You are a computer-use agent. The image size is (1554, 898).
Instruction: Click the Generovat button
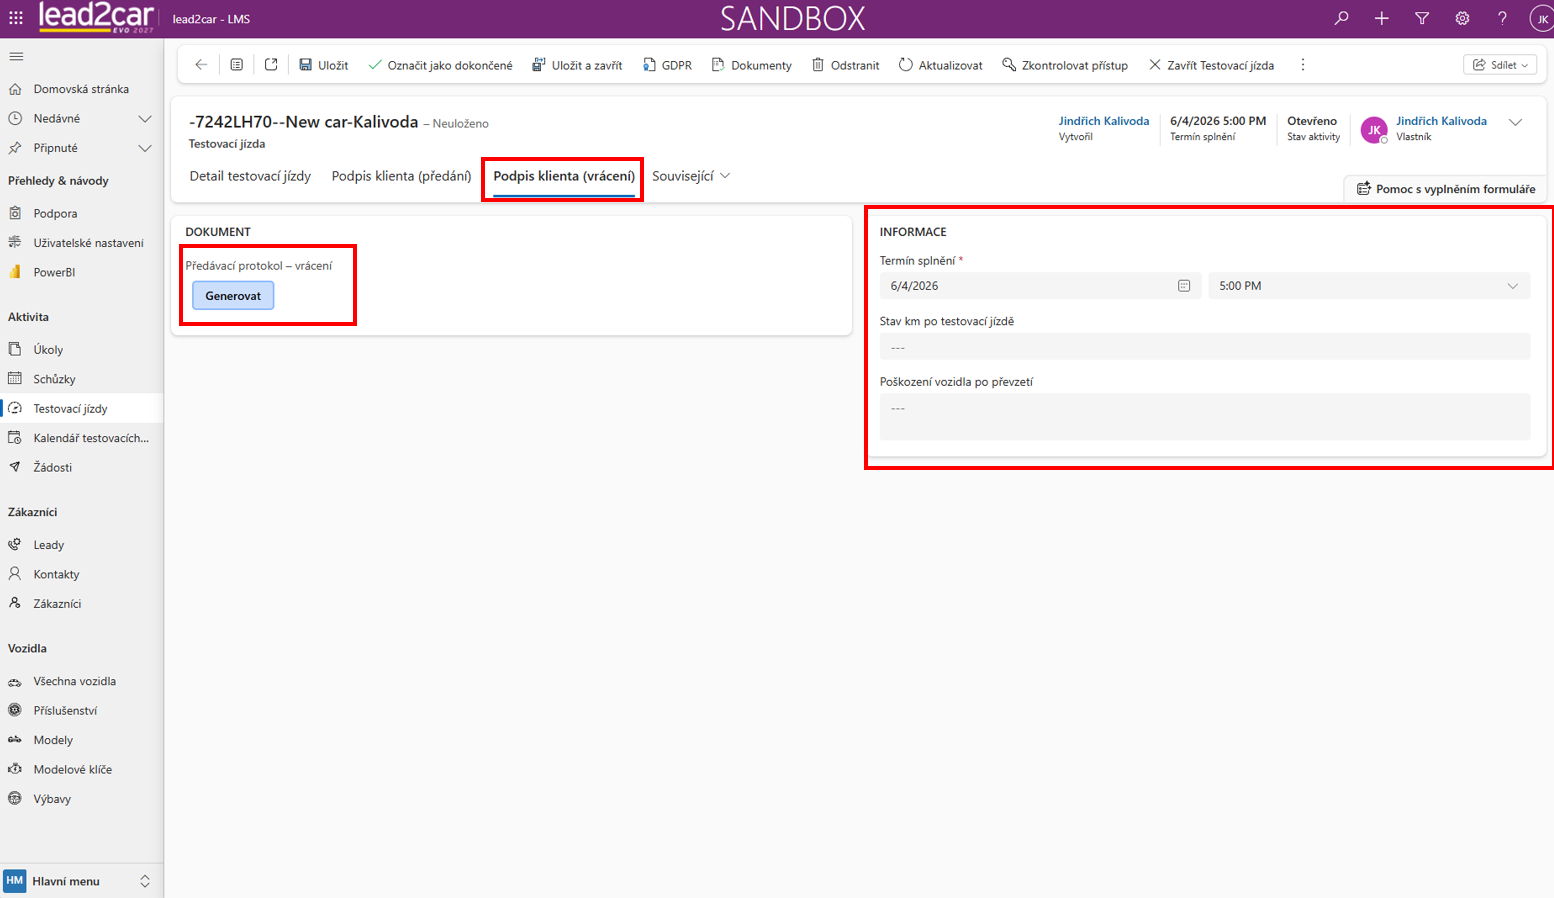233,296
